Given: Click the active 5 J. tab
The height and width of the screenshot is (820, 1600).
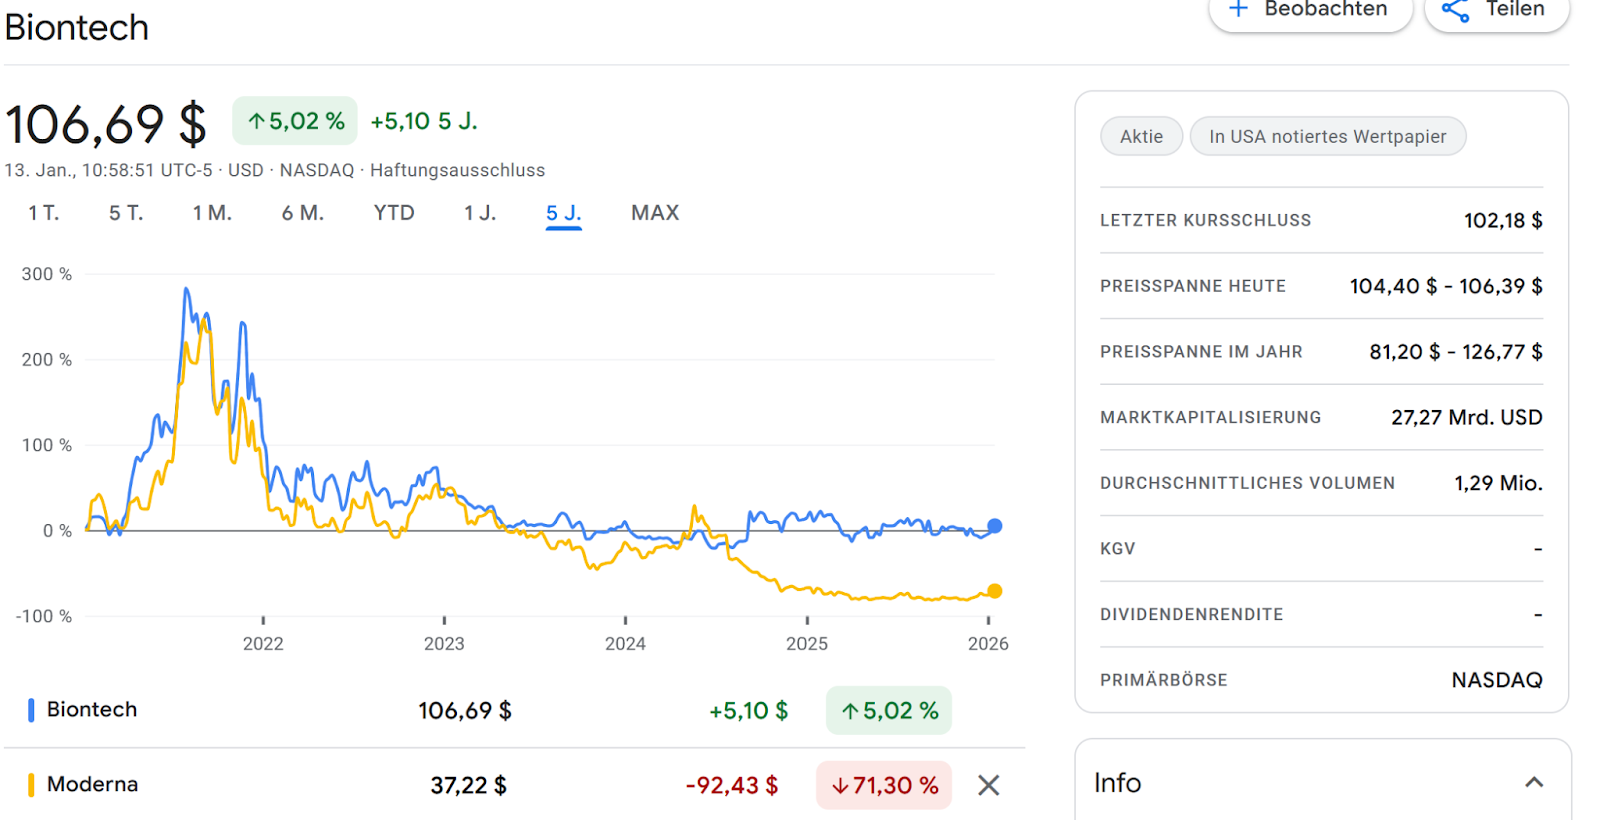Looking at the screenshot, I should tap(563, 213).
